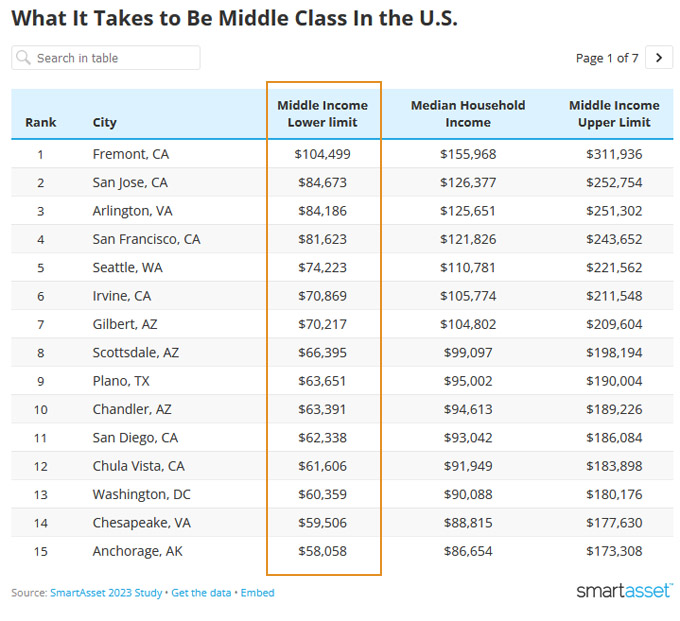680x621 pixels.
Task: Select the Fremont, CA row
Action: [342, 154]
